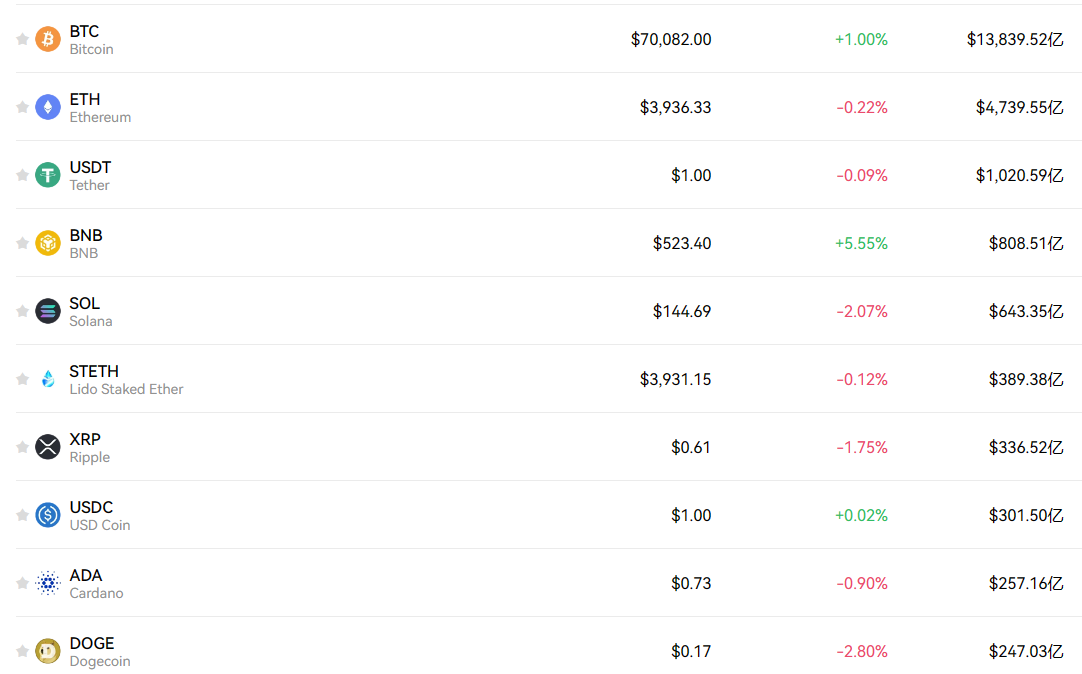Click the green Tether coin icon

click(48, 175)
